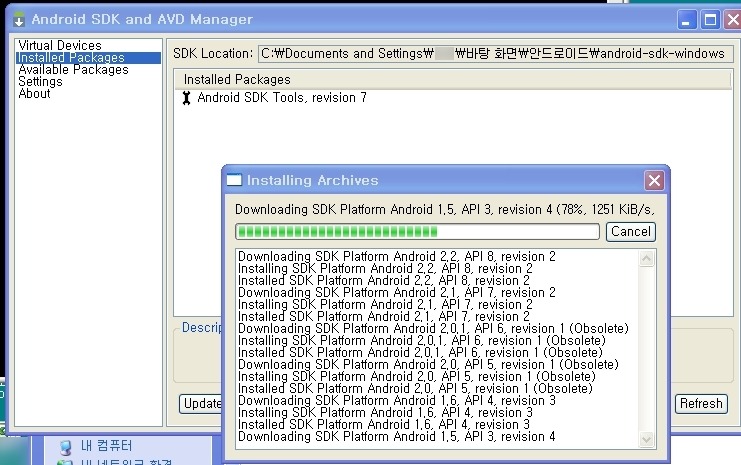Click the Update button
This screenshot has width=741, height=465.
[201, 404]
